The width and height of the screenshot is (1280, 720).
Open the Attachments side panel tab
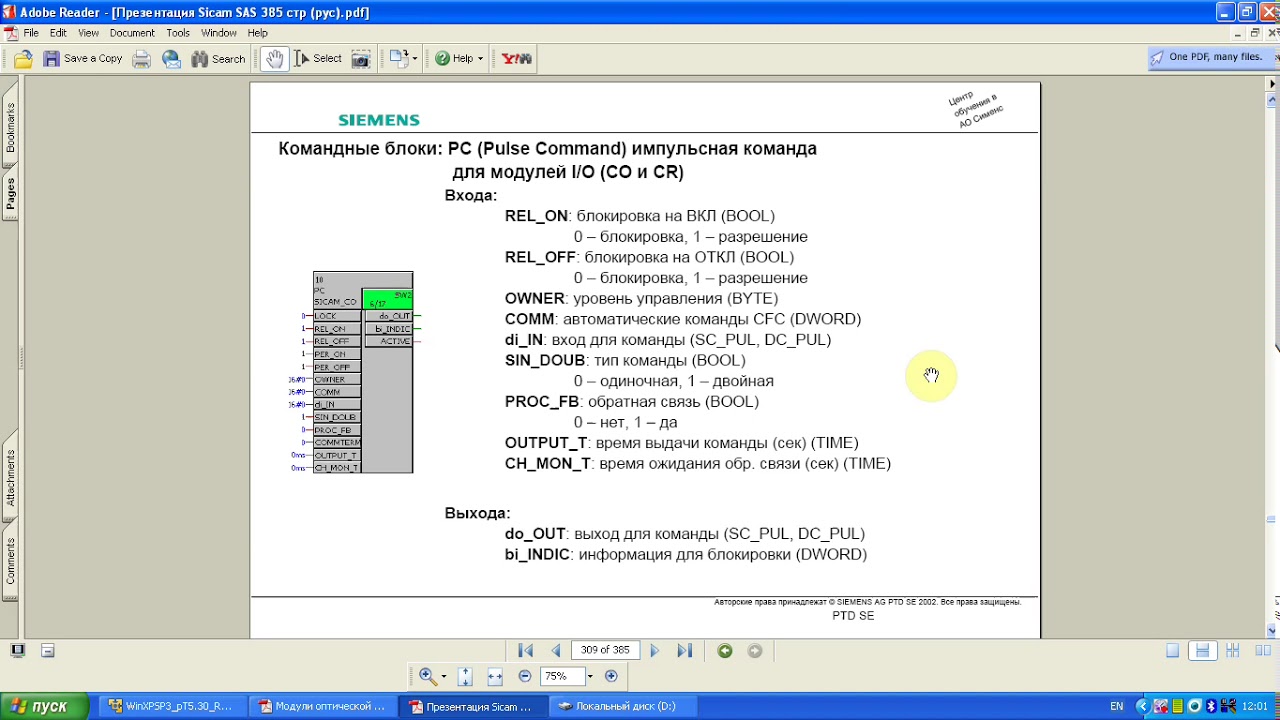click(x=10, y=478)
